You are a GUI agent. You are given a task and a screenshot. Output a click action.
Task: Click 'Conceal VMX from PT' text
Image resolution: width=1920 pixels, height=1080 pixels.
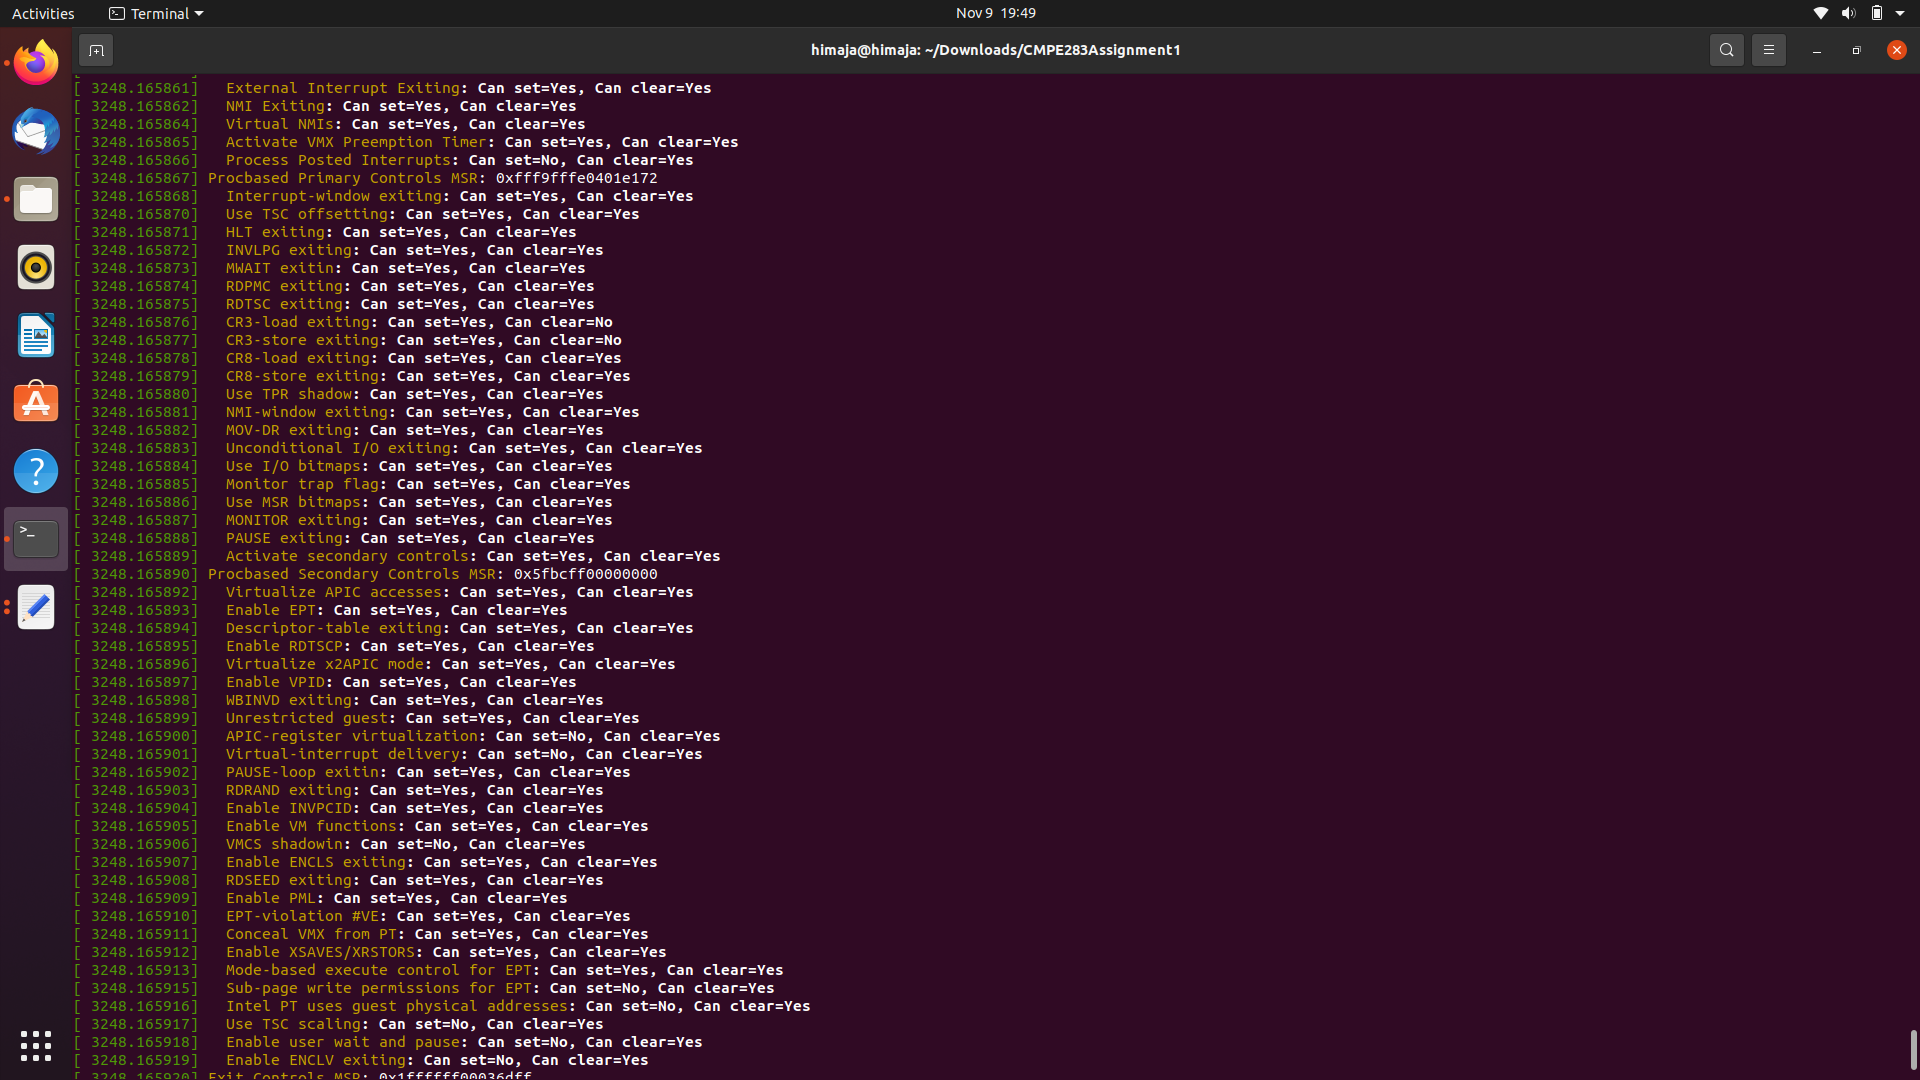[x=311, y=934]
